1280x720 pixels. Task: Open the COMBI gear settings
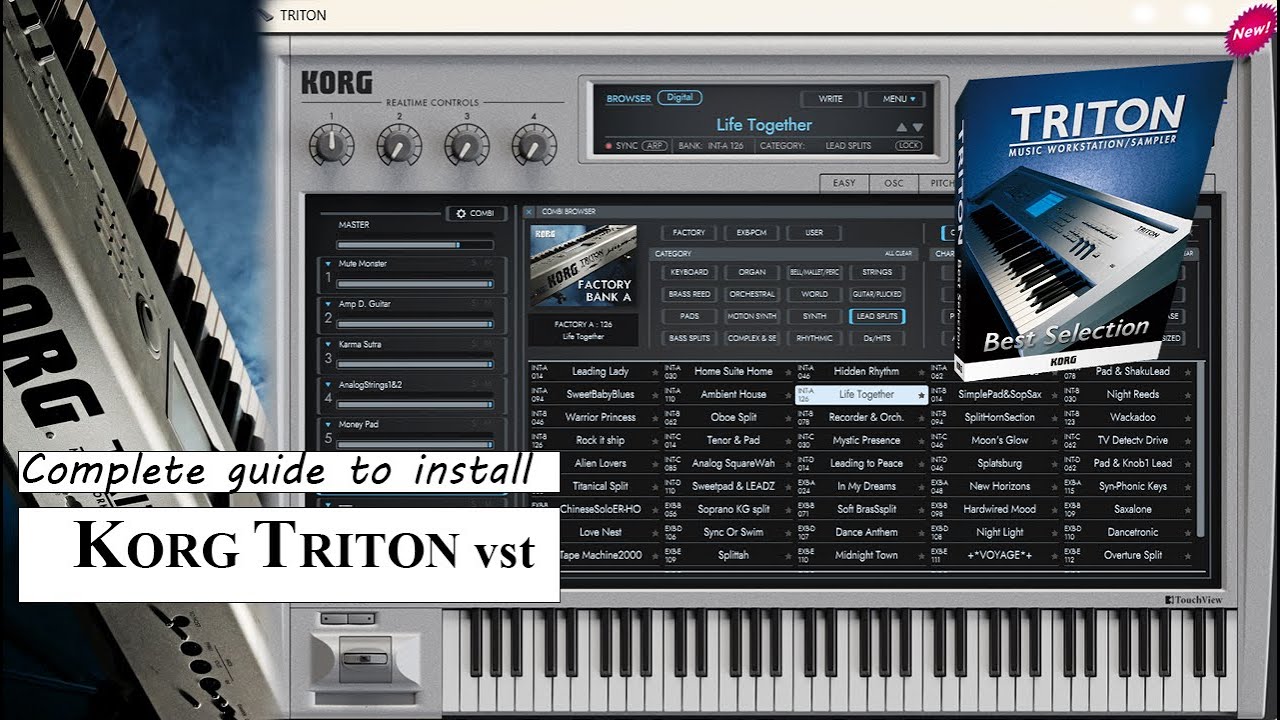[476, 213]
